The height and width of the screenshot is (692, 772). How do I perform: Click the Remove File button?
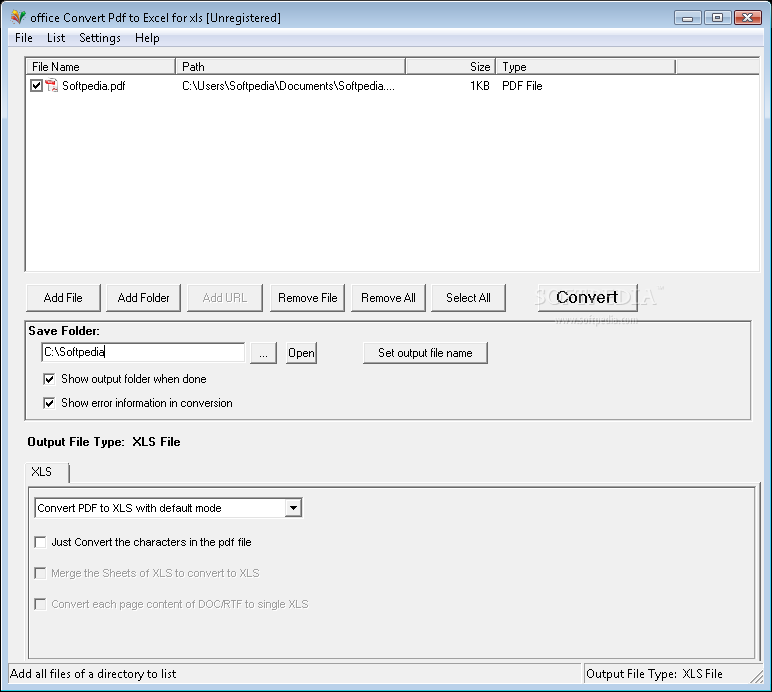click(307, 298)
